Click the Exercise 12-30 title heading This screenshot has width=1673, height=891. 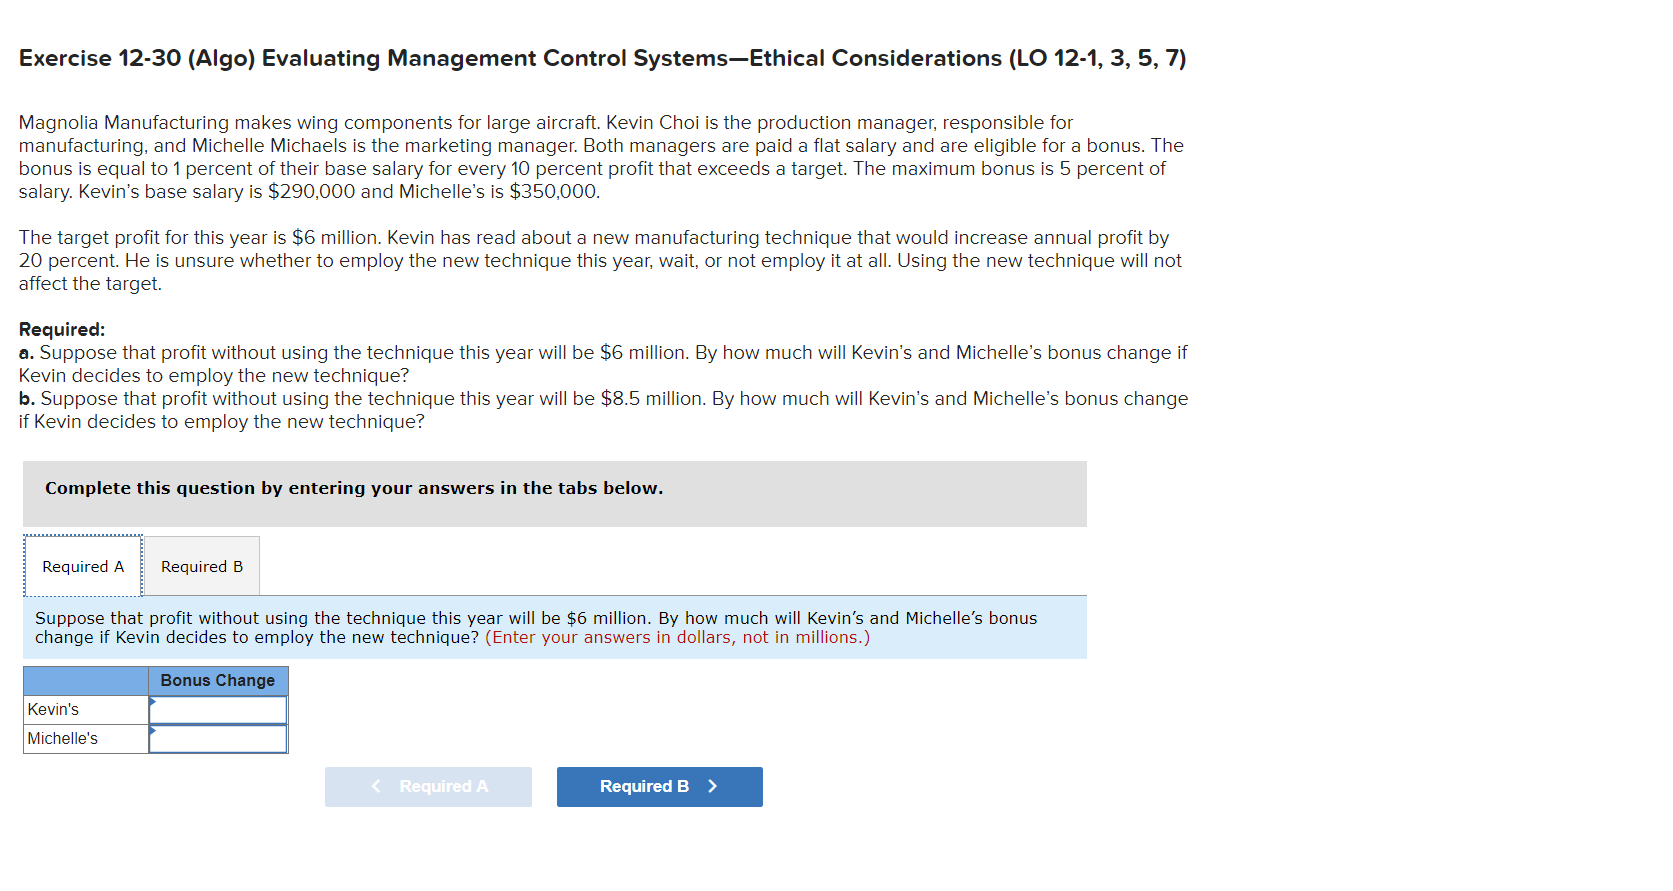pos(601,58)
